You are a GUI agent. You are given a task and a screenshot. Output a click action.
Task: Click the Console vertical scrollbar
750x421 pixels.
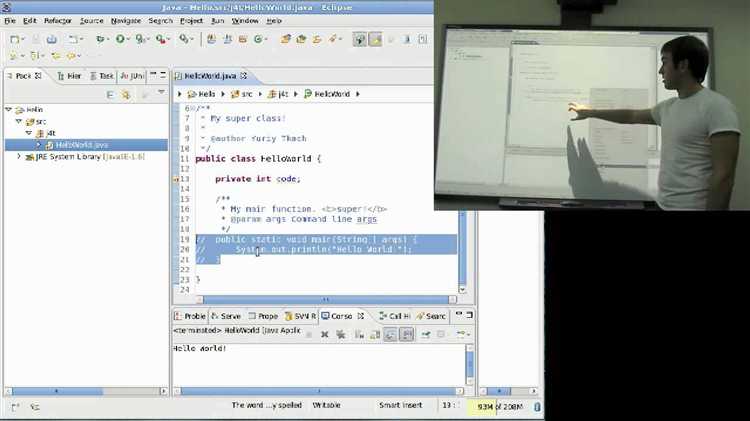click(x=470, y=365)
